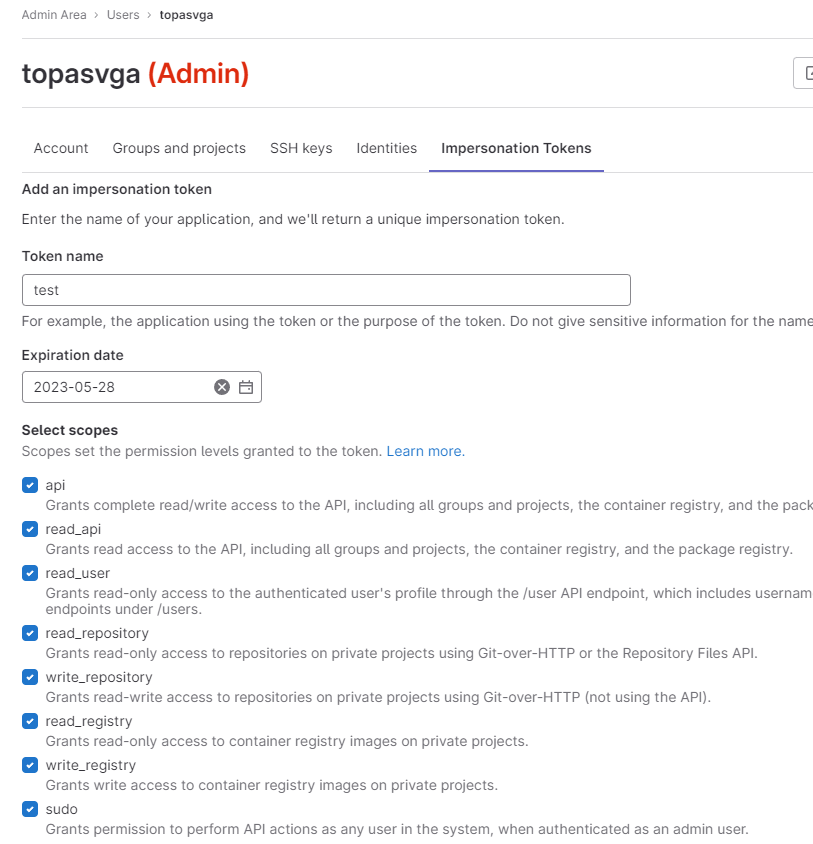
Task: Open the calendar date picker icon
Action: tap(246, 387)
